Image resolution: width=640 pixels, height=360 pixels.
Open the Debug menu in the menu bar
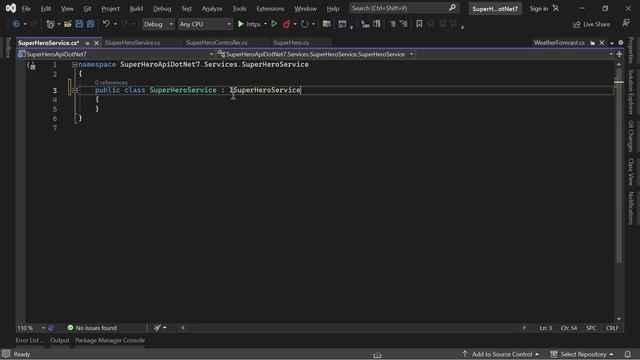tap(162, 8)
